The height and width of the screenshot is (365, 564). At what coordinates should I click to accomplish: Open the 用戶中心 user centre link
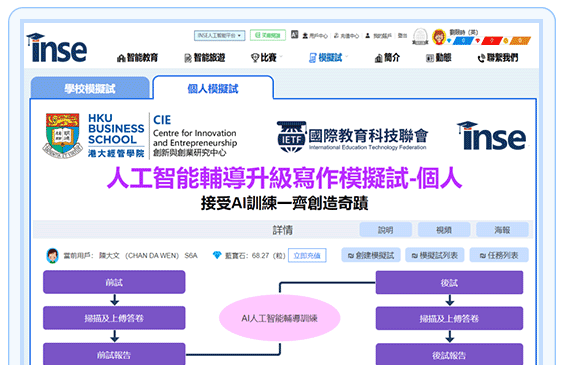[x=315, y=36]
